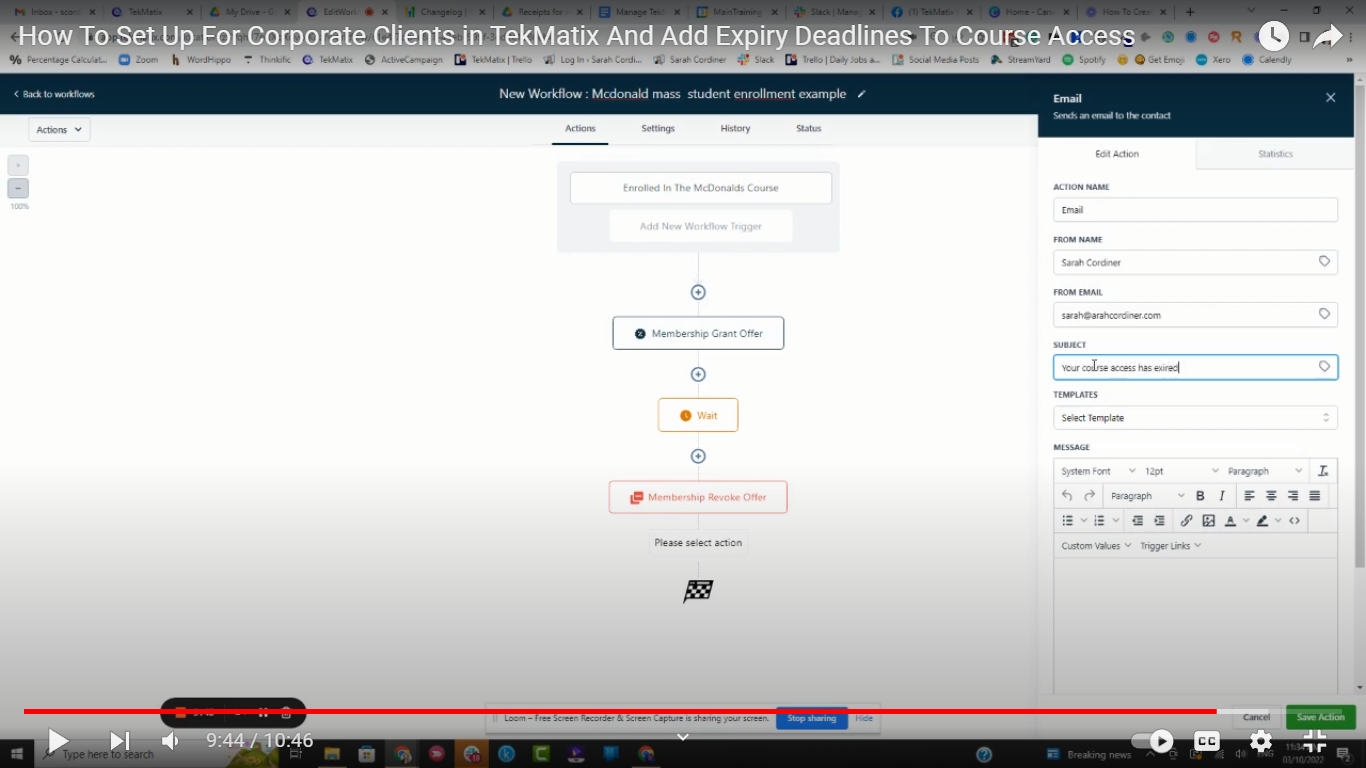Image resolution: width=1366 pixels, height=768 pixels.
Task: Insert an image in the message
Action: (1208, 521)
